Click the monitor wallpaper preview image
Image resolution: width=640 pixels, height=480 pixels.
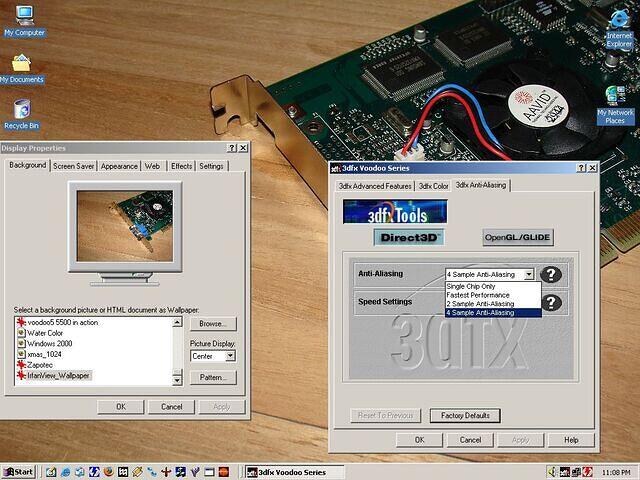[x=125, y=226]
